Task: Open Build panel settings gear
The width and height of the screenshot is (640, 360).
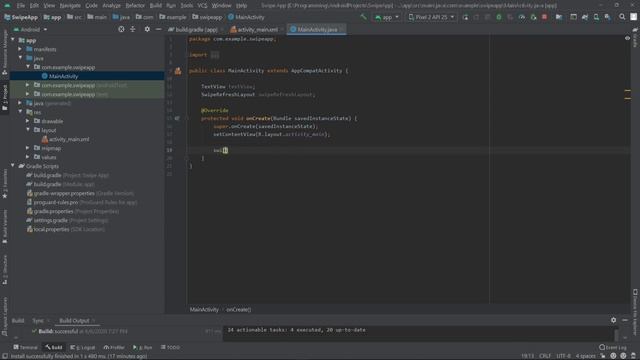Action: tap(613, 320)
